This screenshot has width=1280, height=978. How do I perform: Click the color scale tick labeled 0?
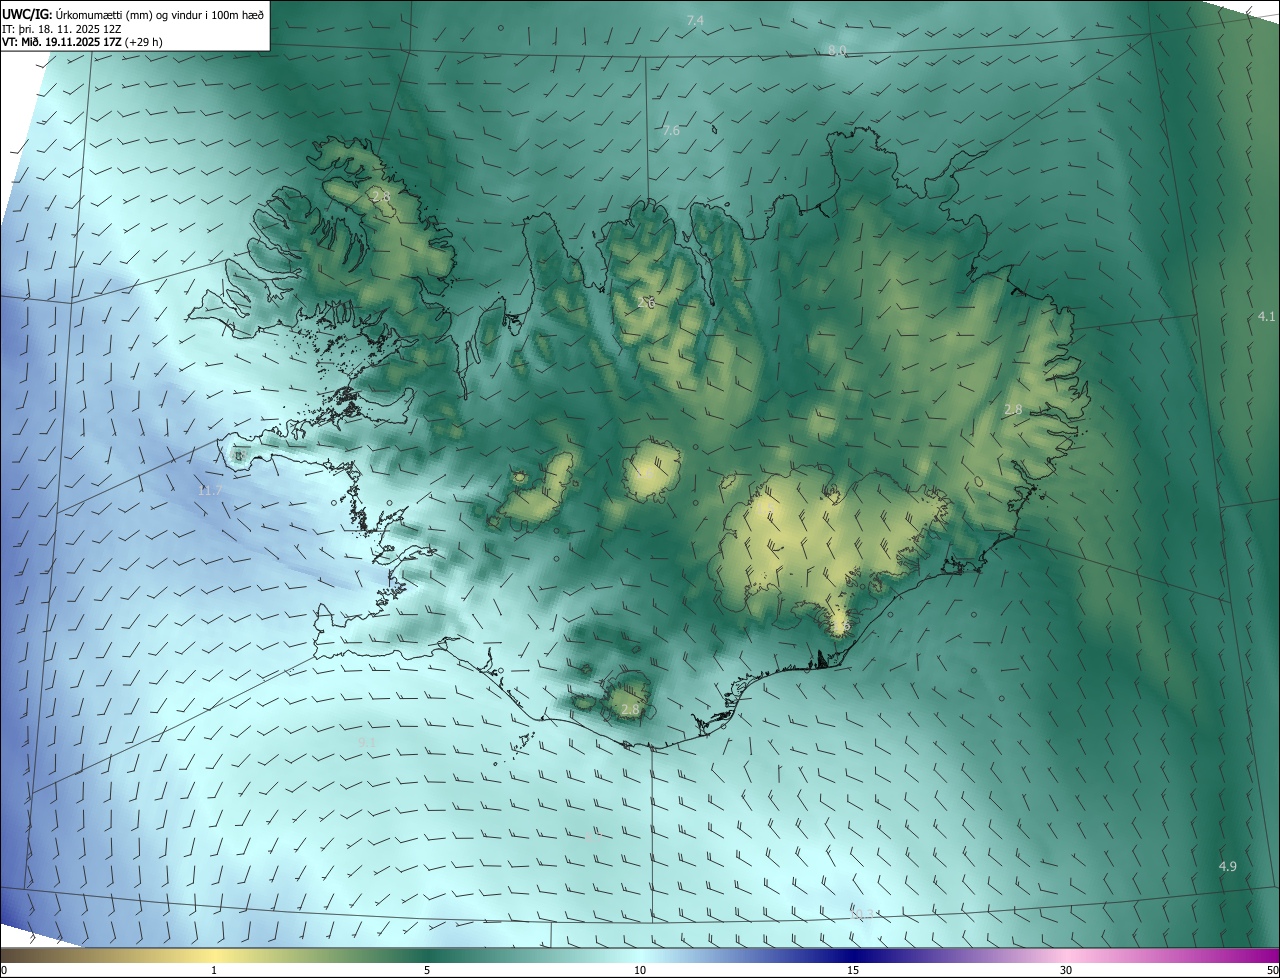[3, 971]
